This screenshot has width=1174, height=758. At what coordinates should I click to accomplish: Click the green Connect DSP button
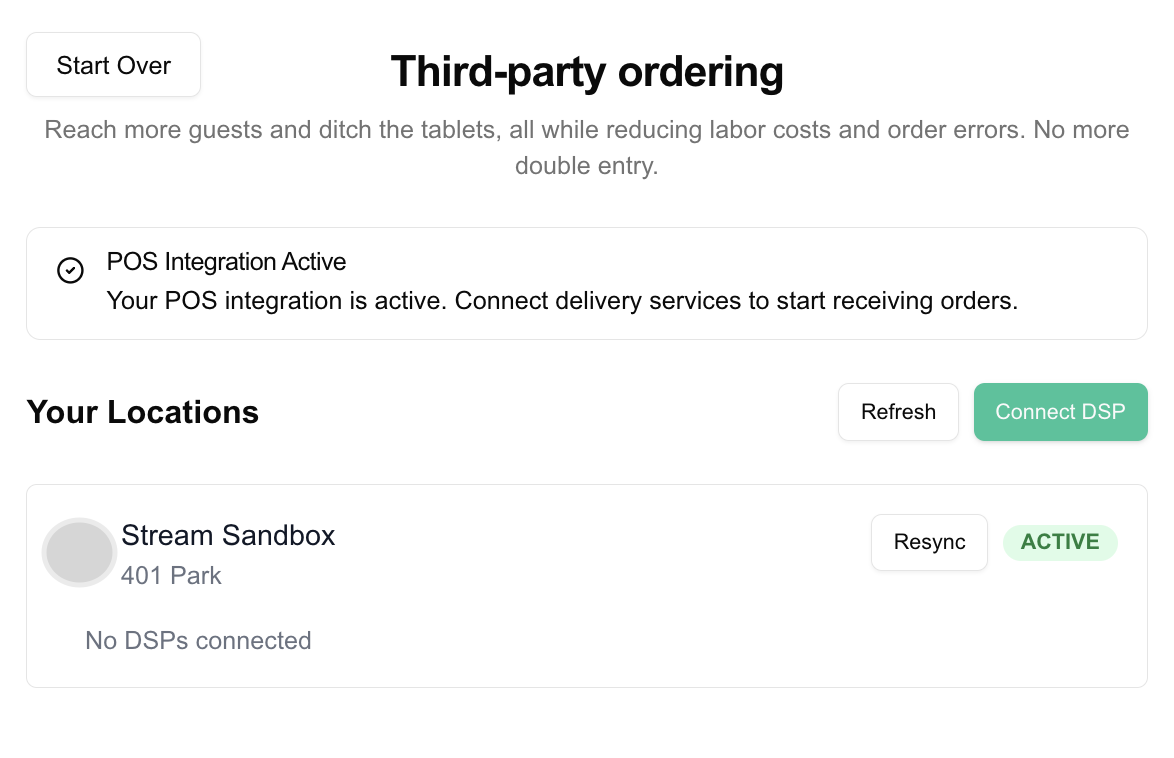tap(1060, 412)
